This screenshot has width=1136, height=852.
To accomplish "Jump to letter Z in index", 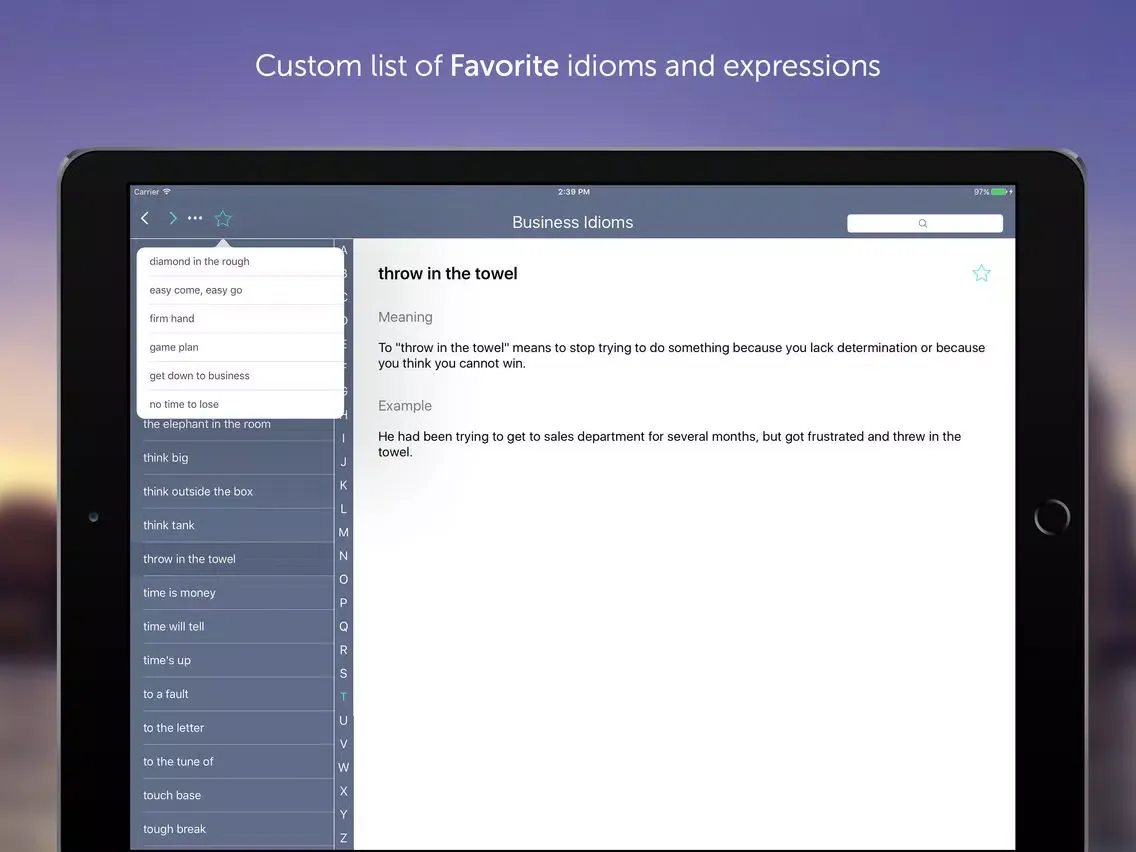I will pyautogui.click(x=343, y=838).
